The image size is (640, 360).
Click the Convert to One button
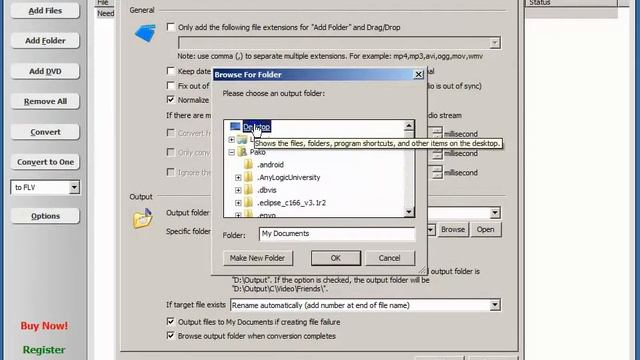pos(45,162)
